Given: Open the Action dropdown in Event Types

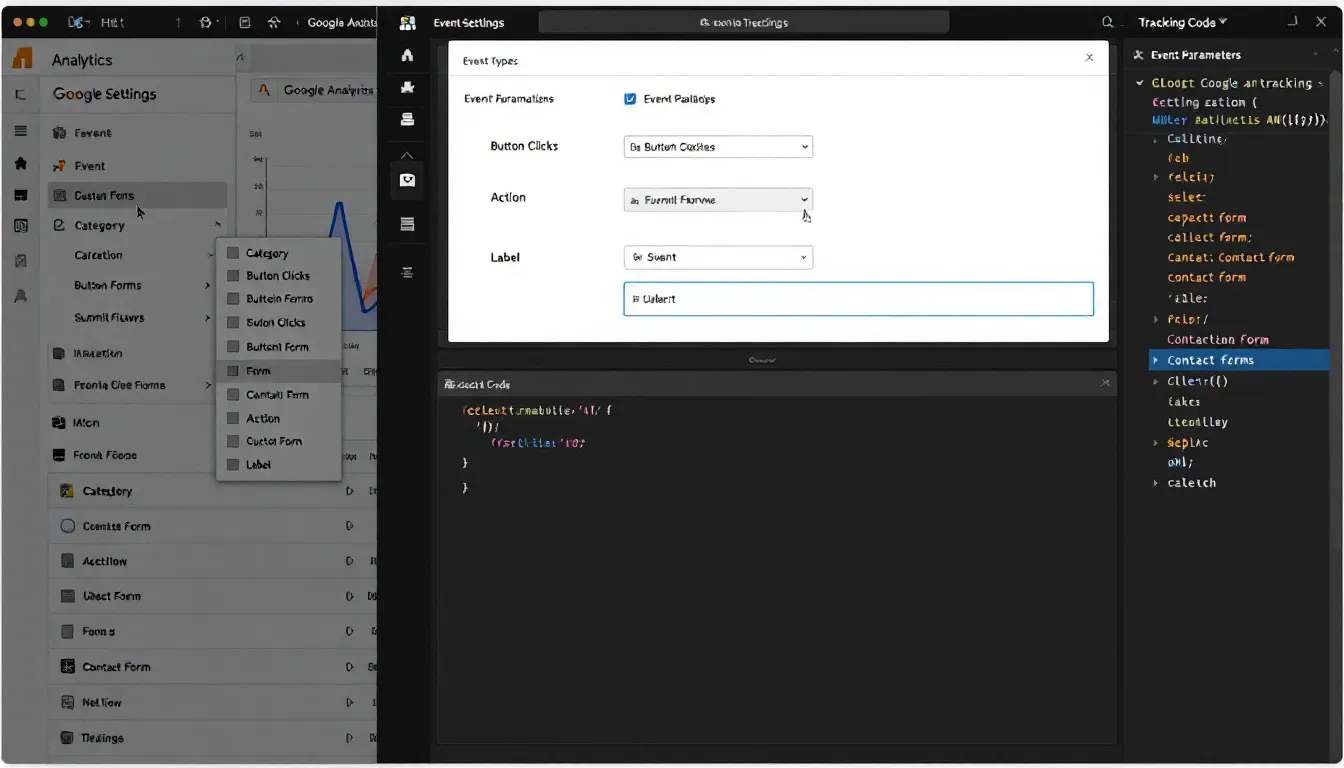Looking at the screenshot, I should (717, 198).
